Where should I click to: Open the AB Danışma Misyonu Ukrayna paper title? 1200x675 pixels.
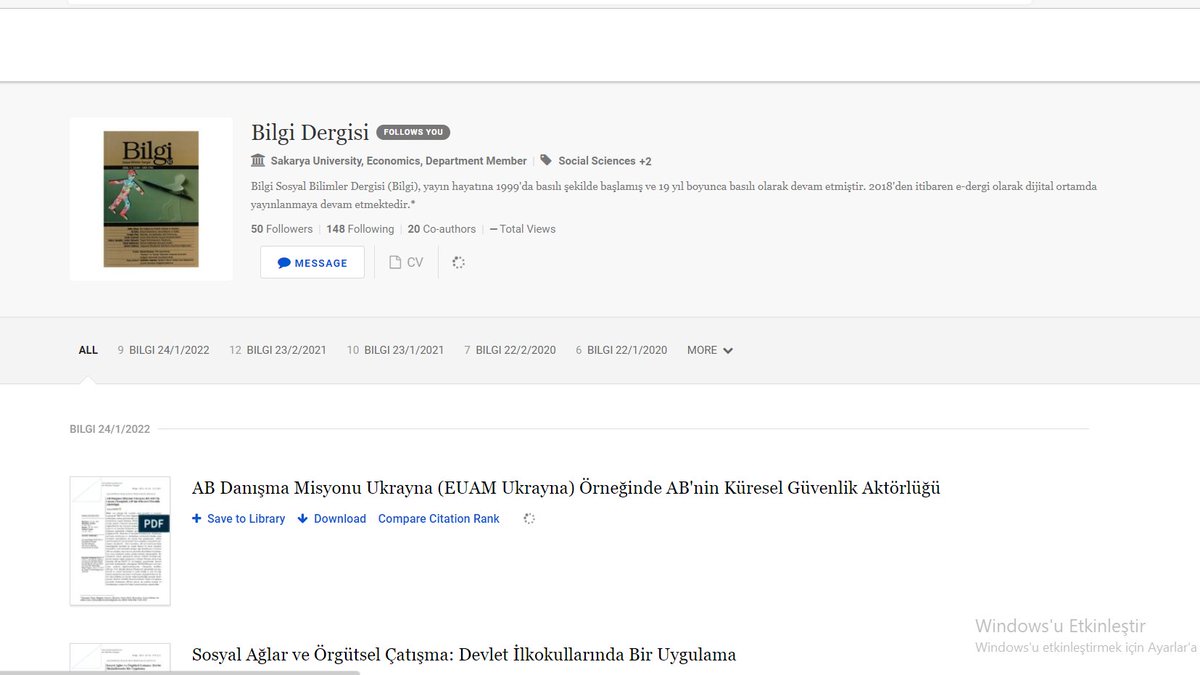[x=566, y=489]
